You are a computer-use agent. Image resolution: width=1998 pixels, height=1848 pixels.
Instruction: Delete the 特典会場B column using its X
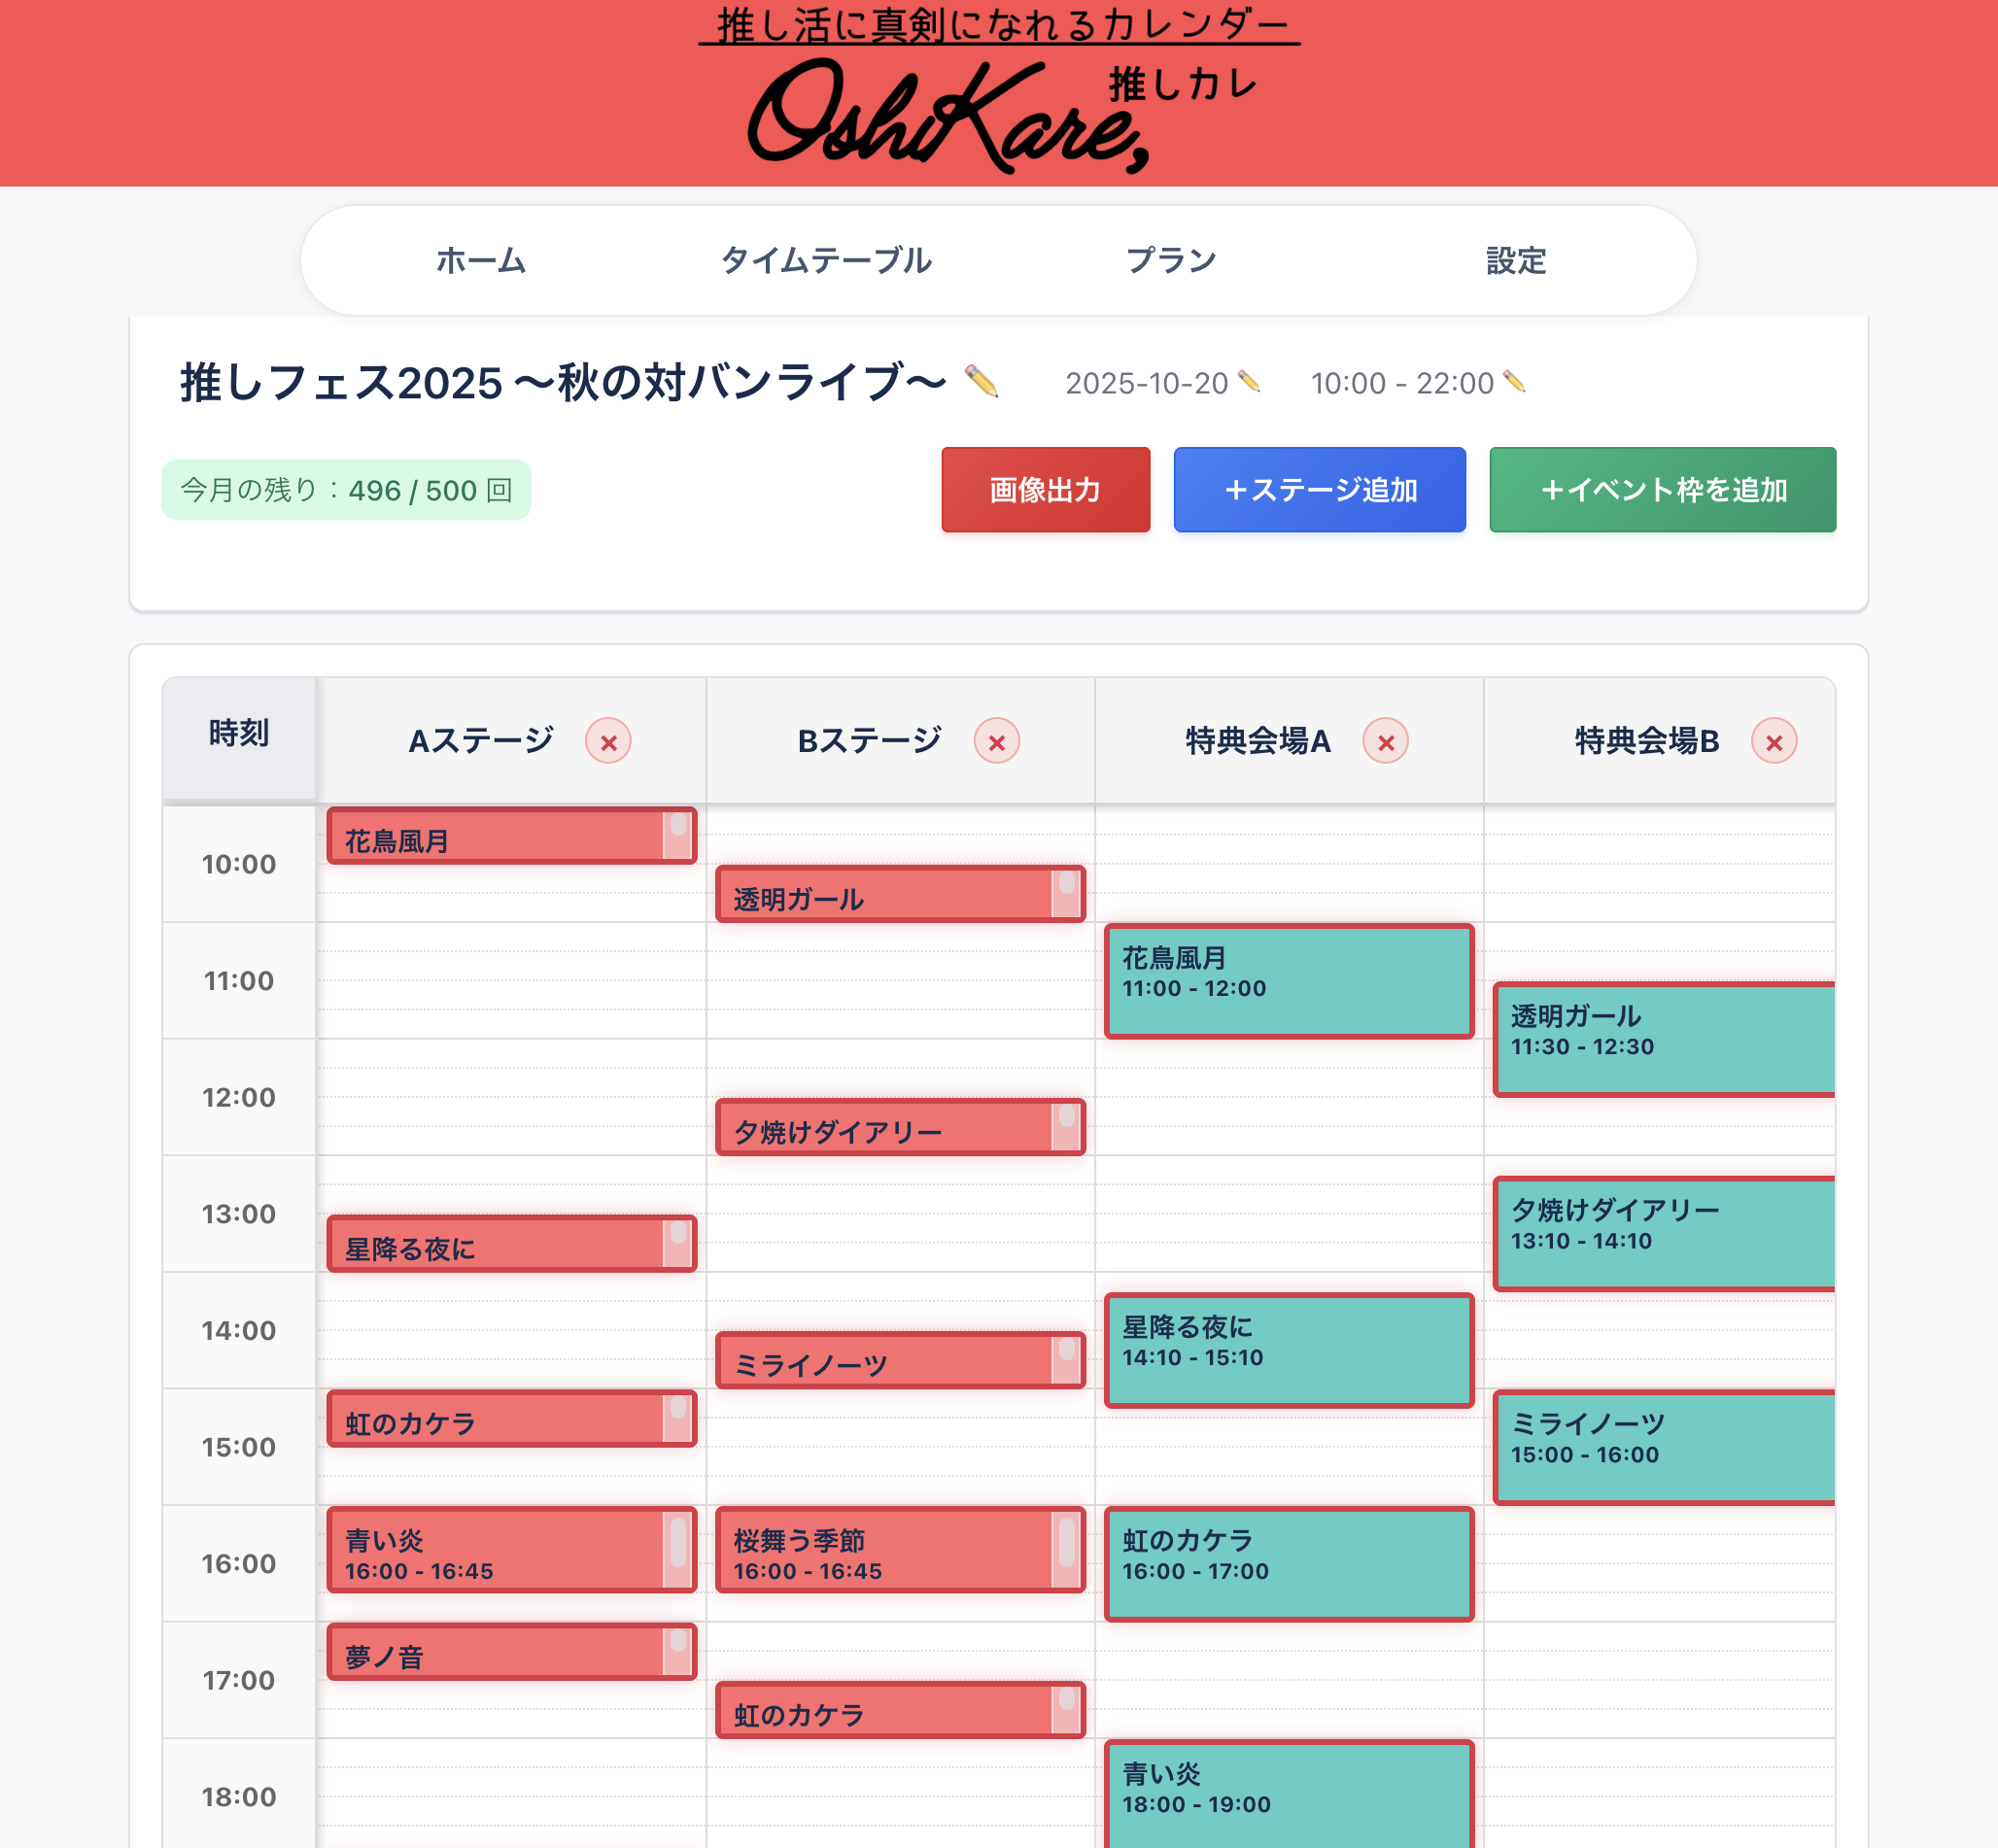click(1774, 741)
